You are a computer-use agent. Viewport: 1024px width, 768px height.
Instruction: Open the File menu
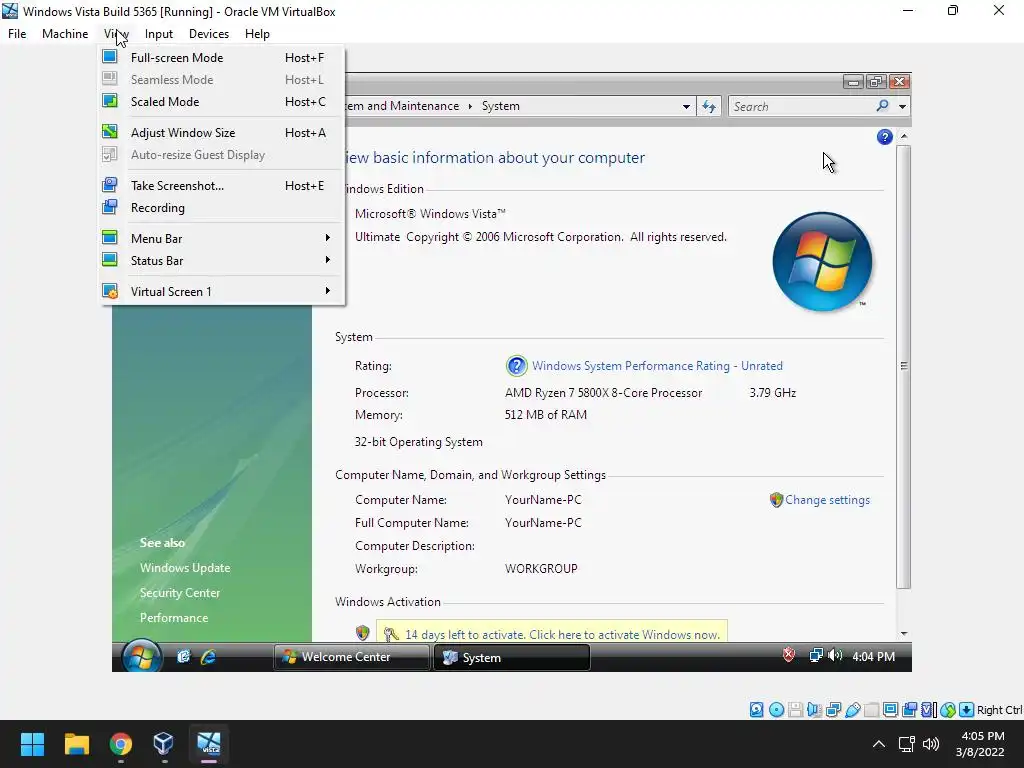coord(17,34)
